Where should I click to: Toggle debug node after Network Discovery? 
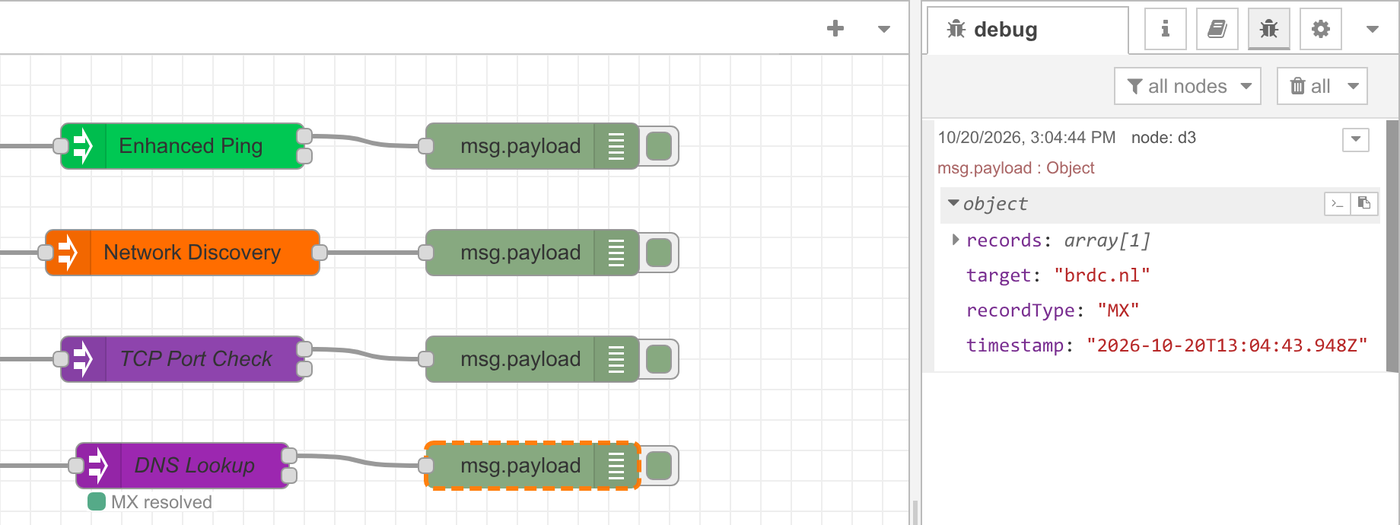658,253
